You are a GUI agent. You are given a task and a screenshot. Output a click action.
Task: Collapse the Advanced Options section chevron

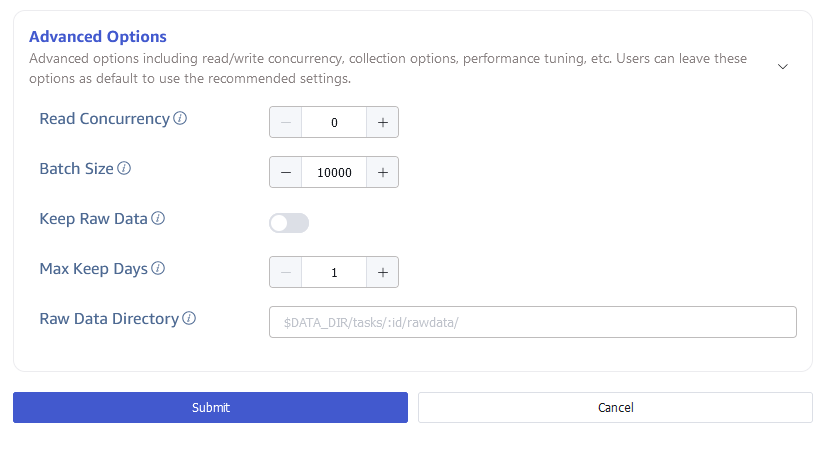[x=783, y=66]
